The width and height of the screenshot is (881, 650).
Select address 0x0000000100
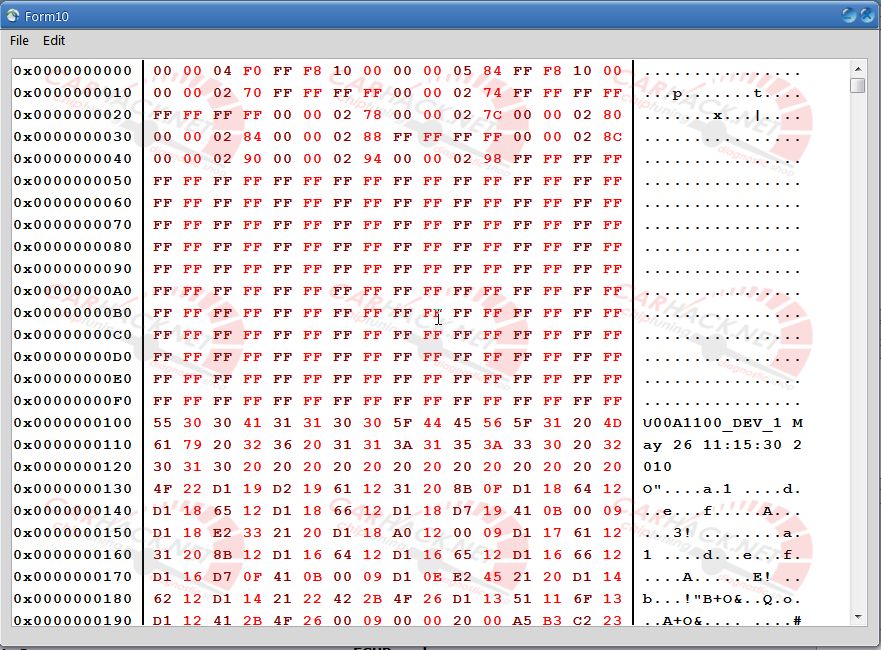coord(73,422)
